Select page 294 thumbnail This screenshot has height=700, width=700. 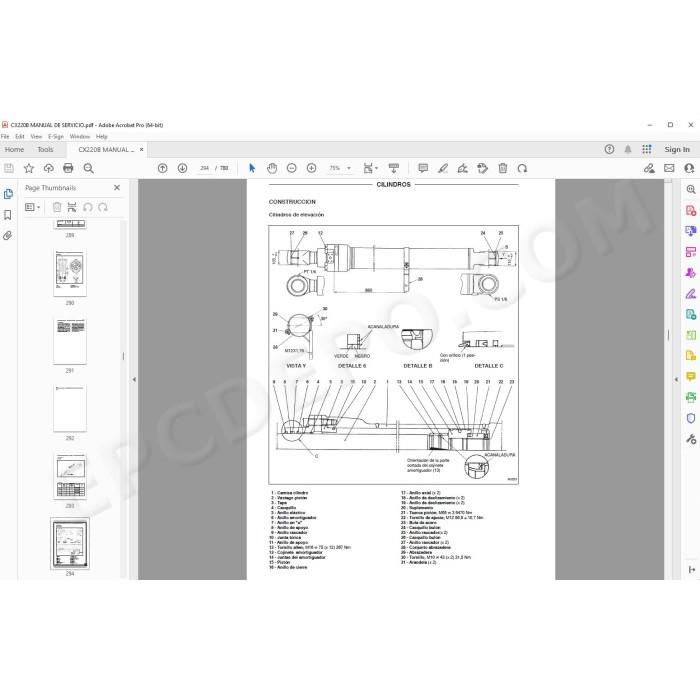(70, 544)
